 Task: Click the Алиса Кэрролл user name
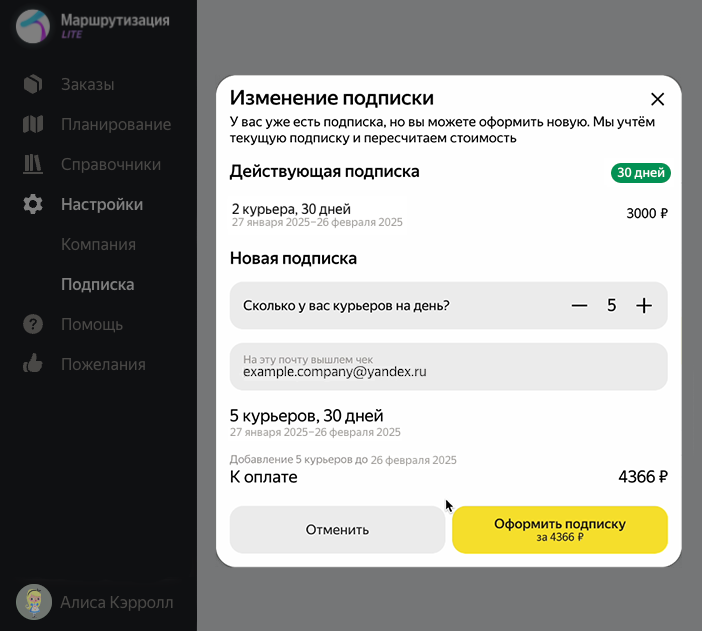[x=116, y=602]
